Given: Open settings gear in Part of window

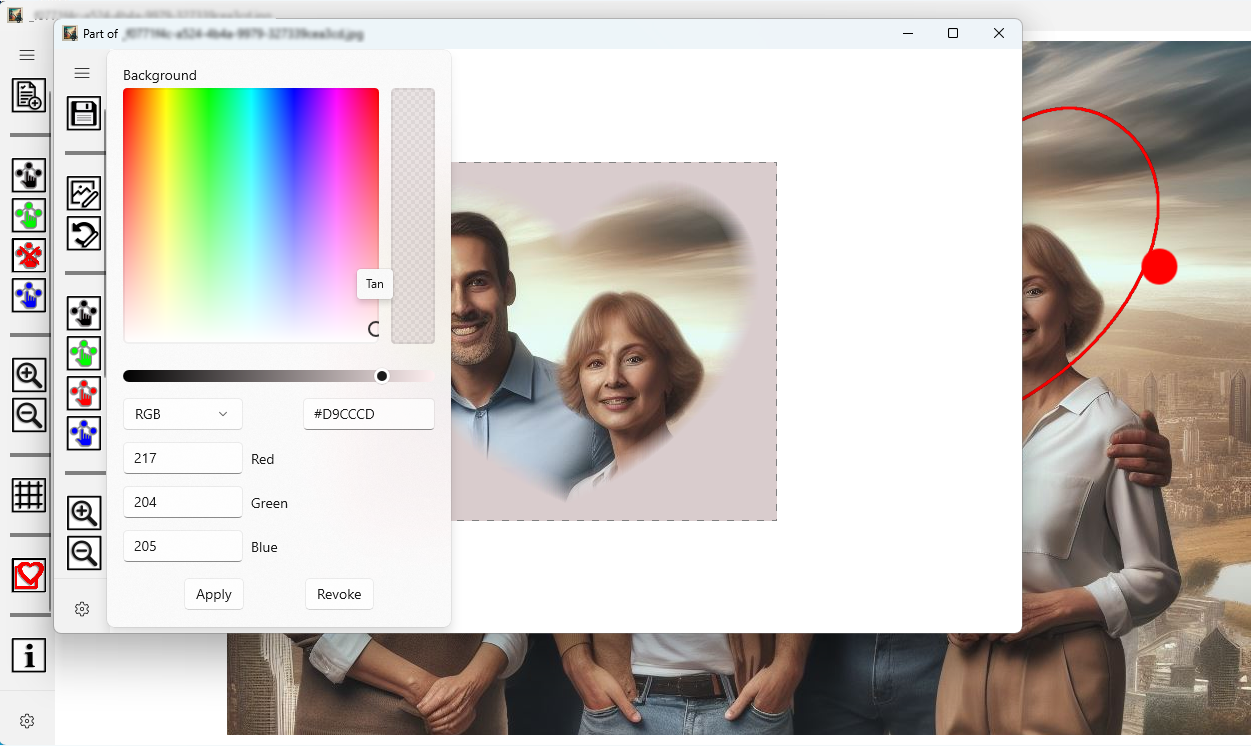Looking at the screenshot, I should 82,609.
